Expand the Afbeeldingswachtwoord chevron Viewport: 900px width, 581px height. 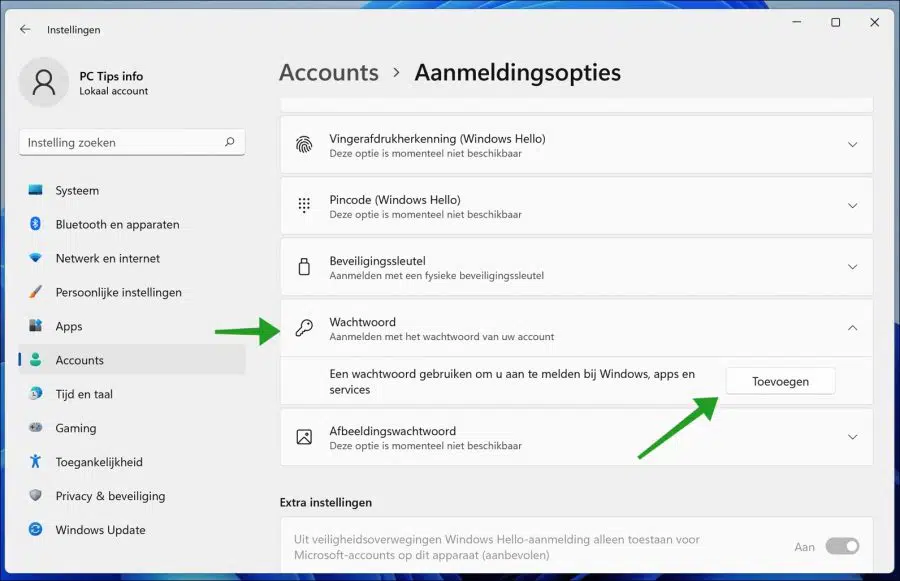point(852,437)
